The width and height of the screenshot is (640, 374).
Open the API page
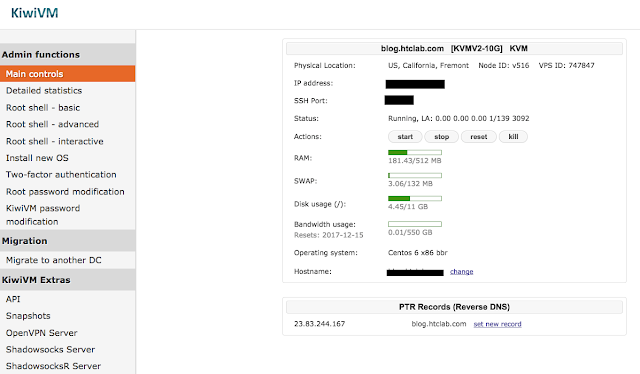pyautogui.click(x=13, y=299)
